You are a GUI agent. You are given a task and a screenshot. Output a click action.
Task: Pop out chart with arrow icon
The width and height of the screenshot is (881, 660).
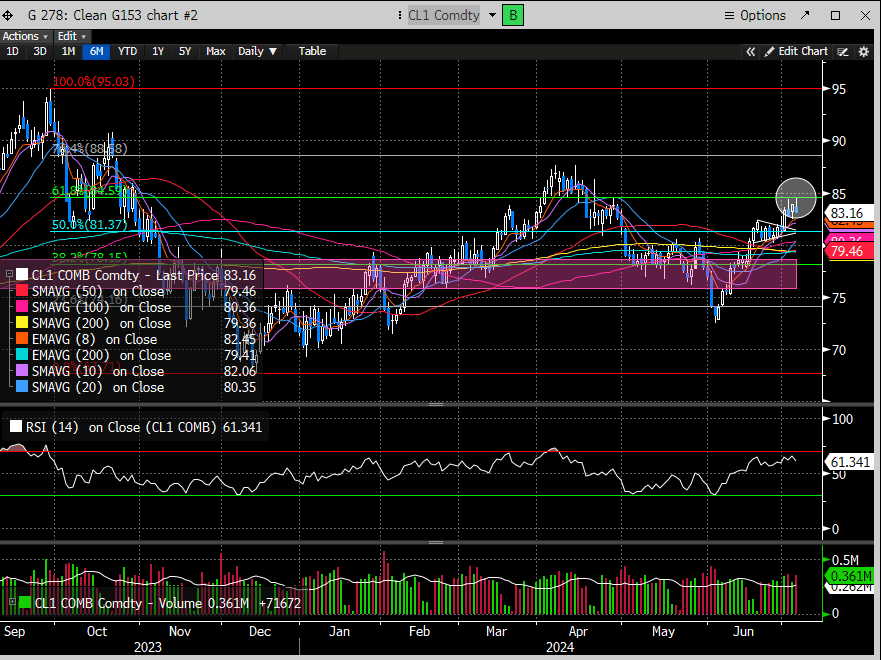(805, 15)
